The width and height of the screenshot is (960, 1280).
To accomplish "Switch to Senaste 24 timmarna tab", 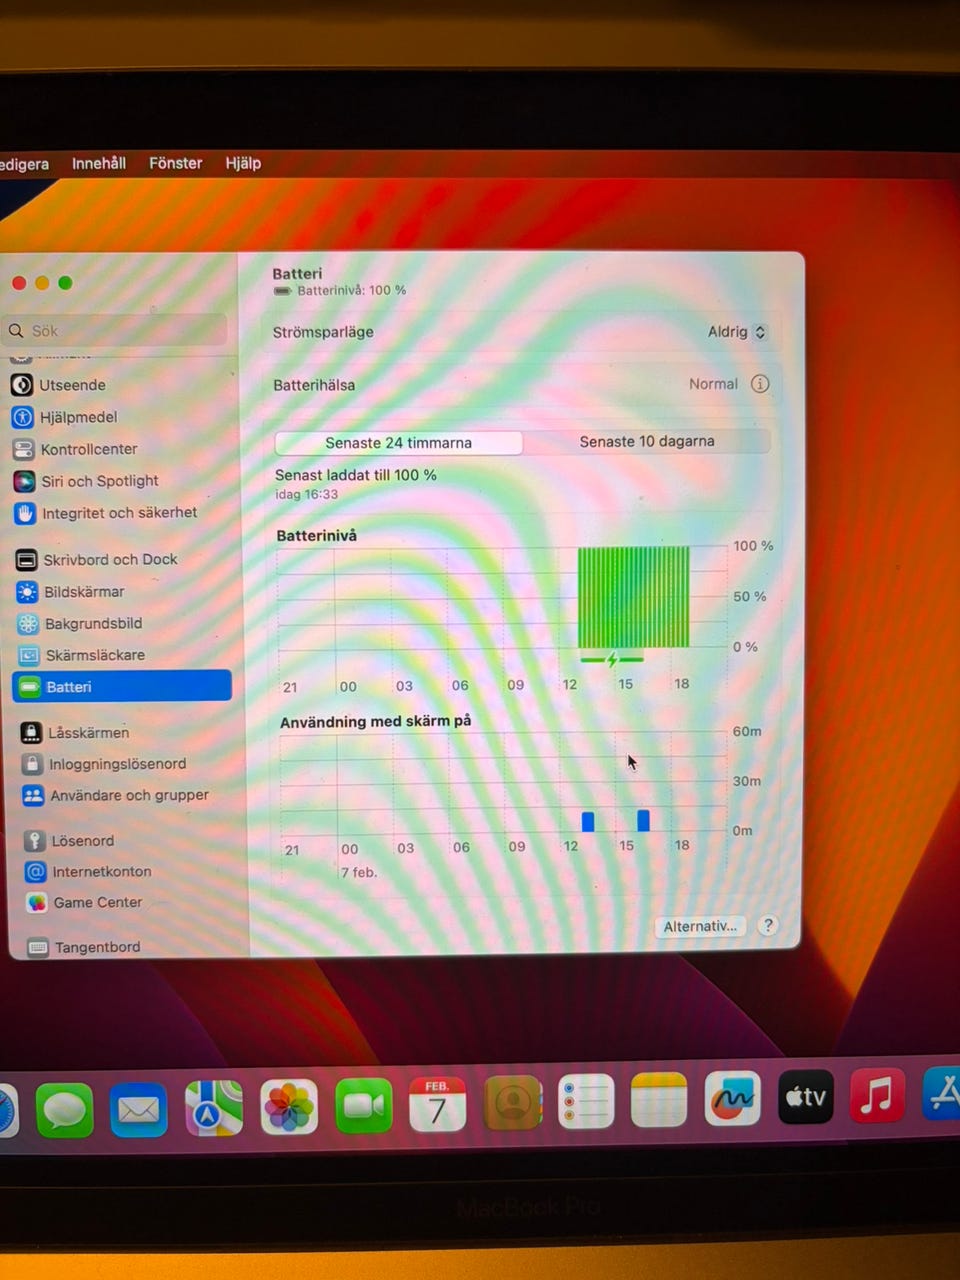I will (398, 443).
